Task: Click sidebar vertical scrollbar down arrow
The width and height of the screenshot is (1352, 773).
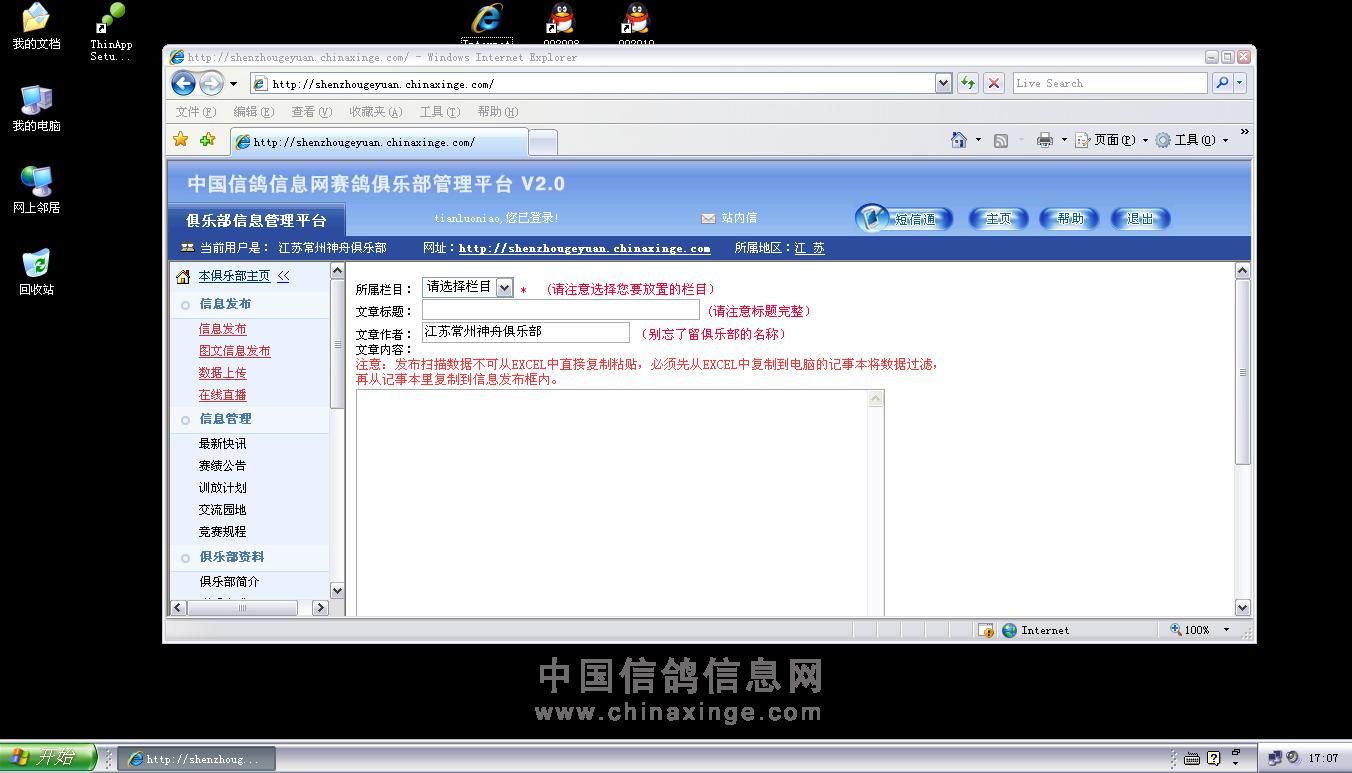Action: pyautogui.click(x=337, y=590)
